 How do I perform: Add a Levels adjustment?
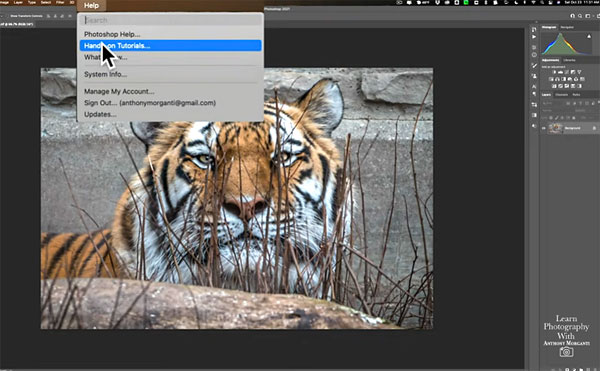click(561, 72)
